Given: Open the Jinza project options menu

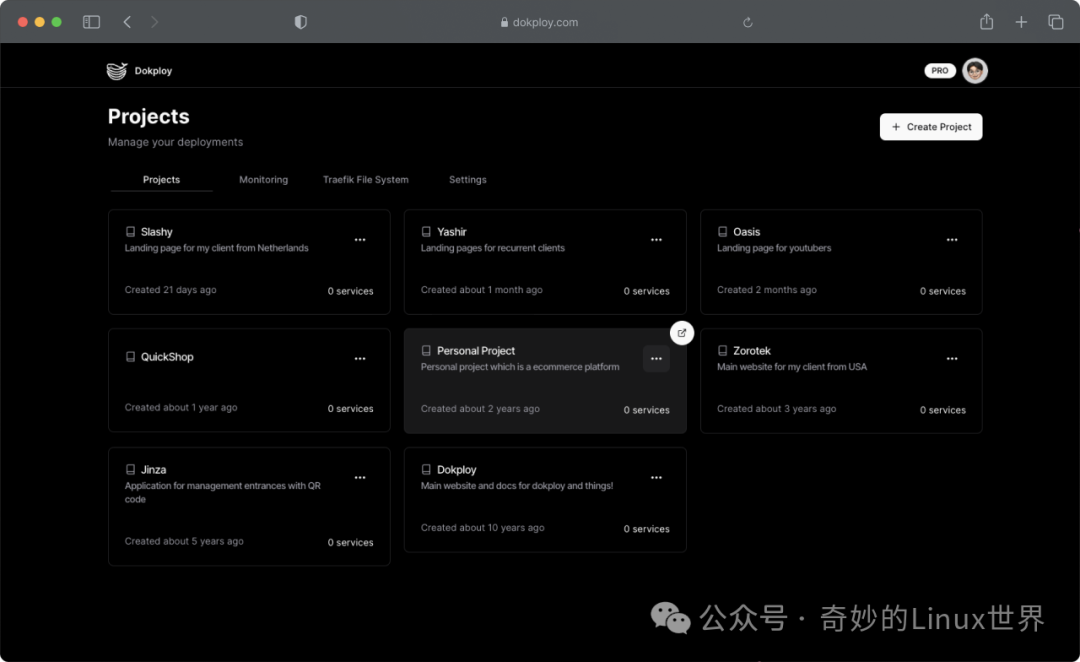Looking at the screenshot, I should (360, 477).
